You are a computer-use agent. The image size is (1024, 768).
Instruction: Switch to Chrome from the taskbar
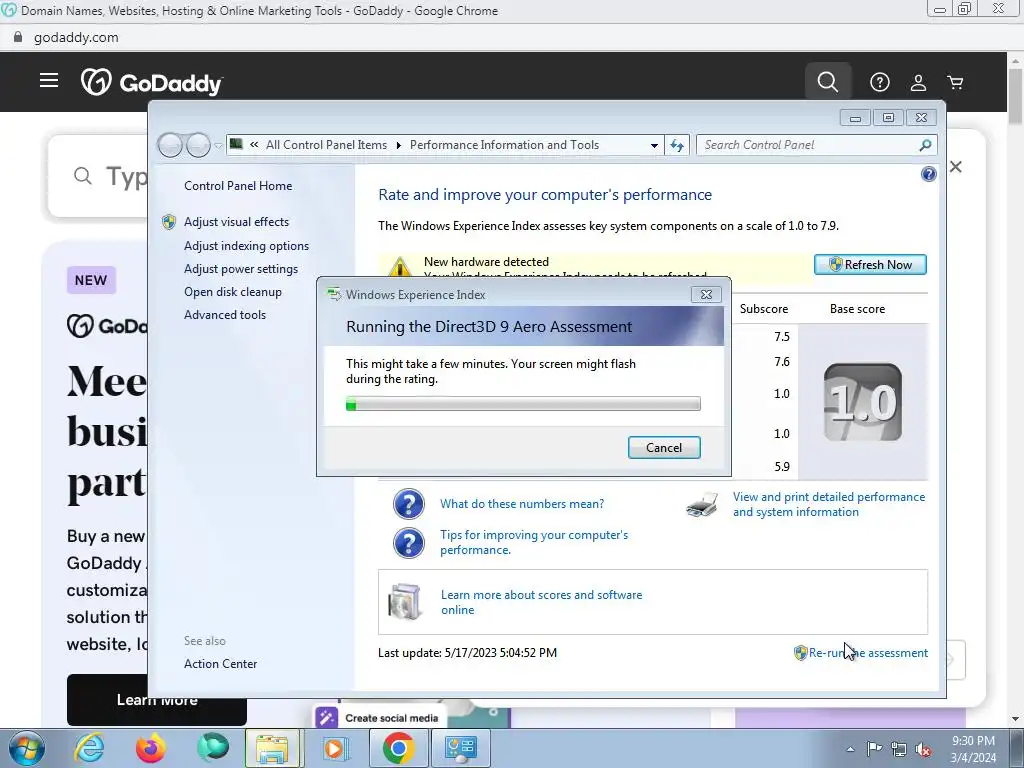click(x=398, y=748)
